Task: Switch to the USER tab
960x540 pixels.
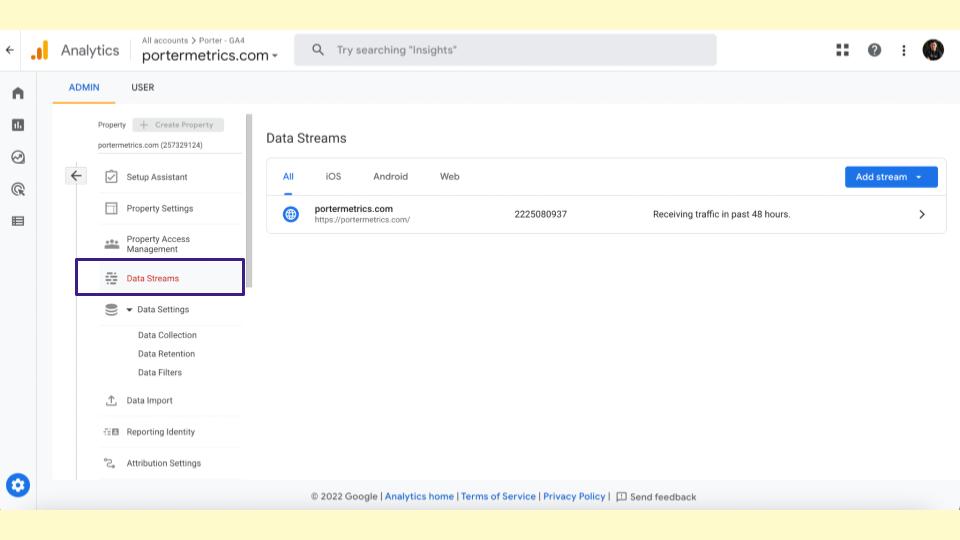Action: pos(143,88)
